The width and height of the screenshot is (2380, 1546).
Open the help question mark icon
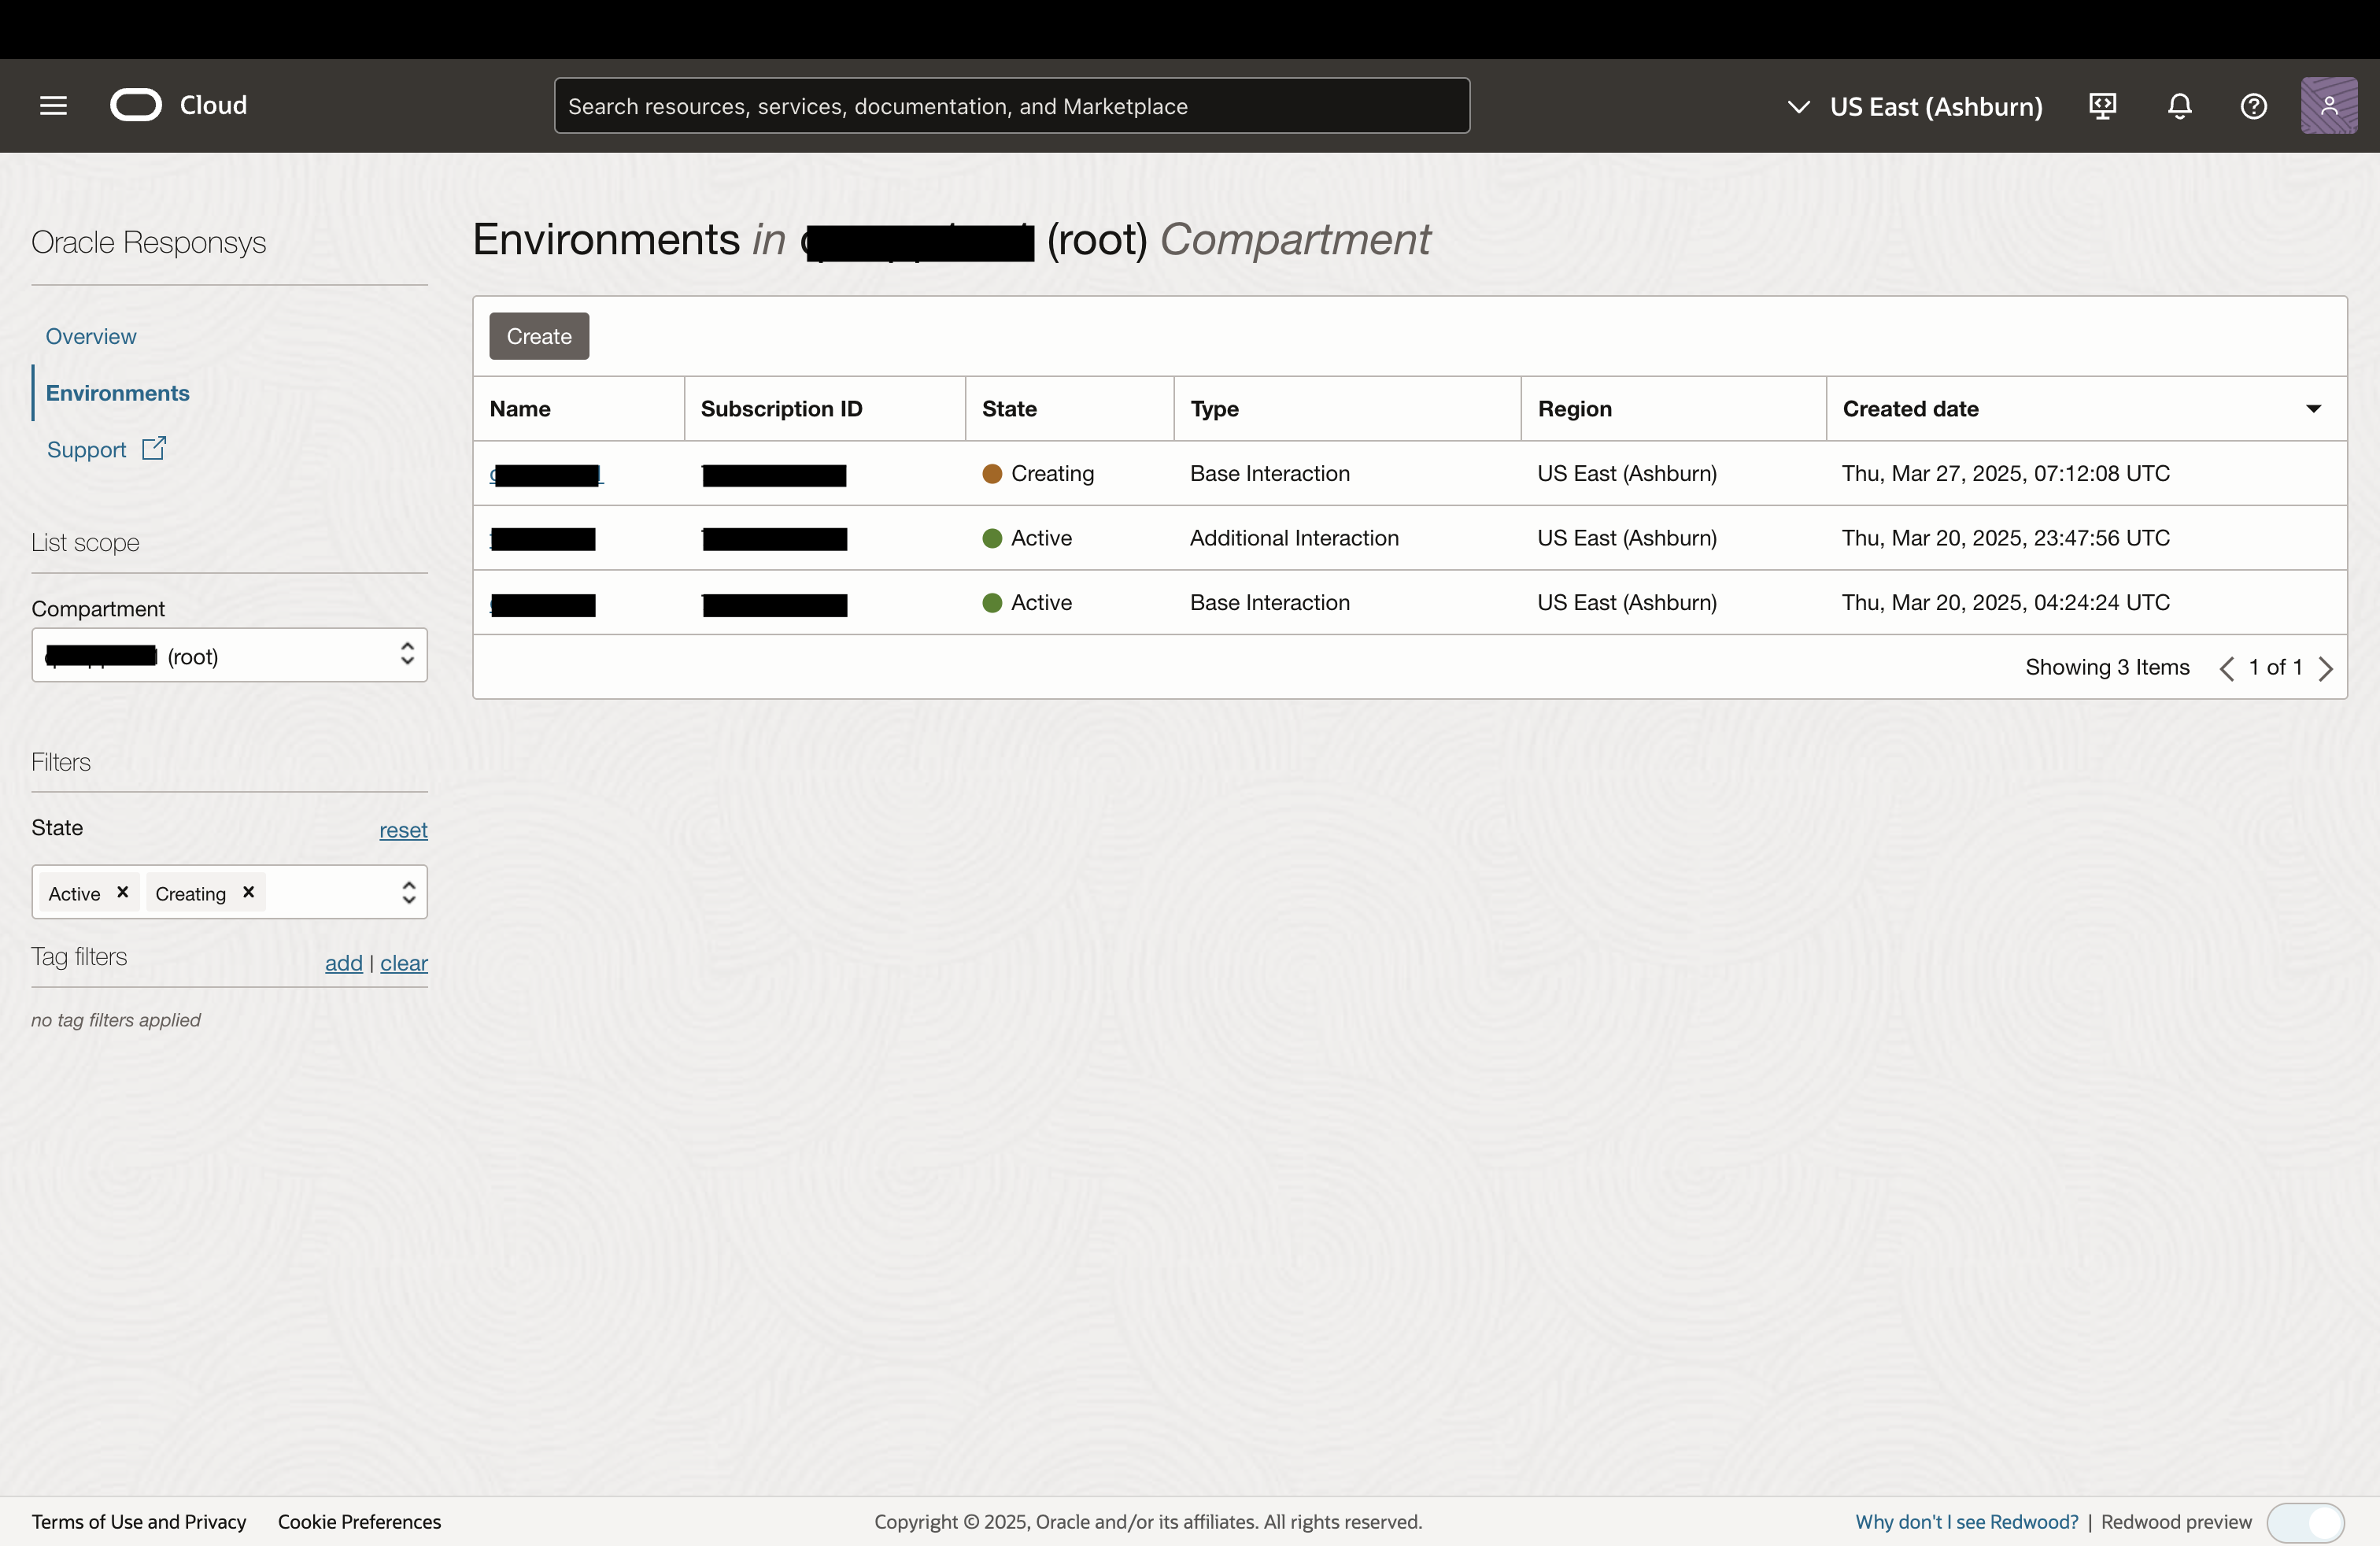click(2253, 106)
